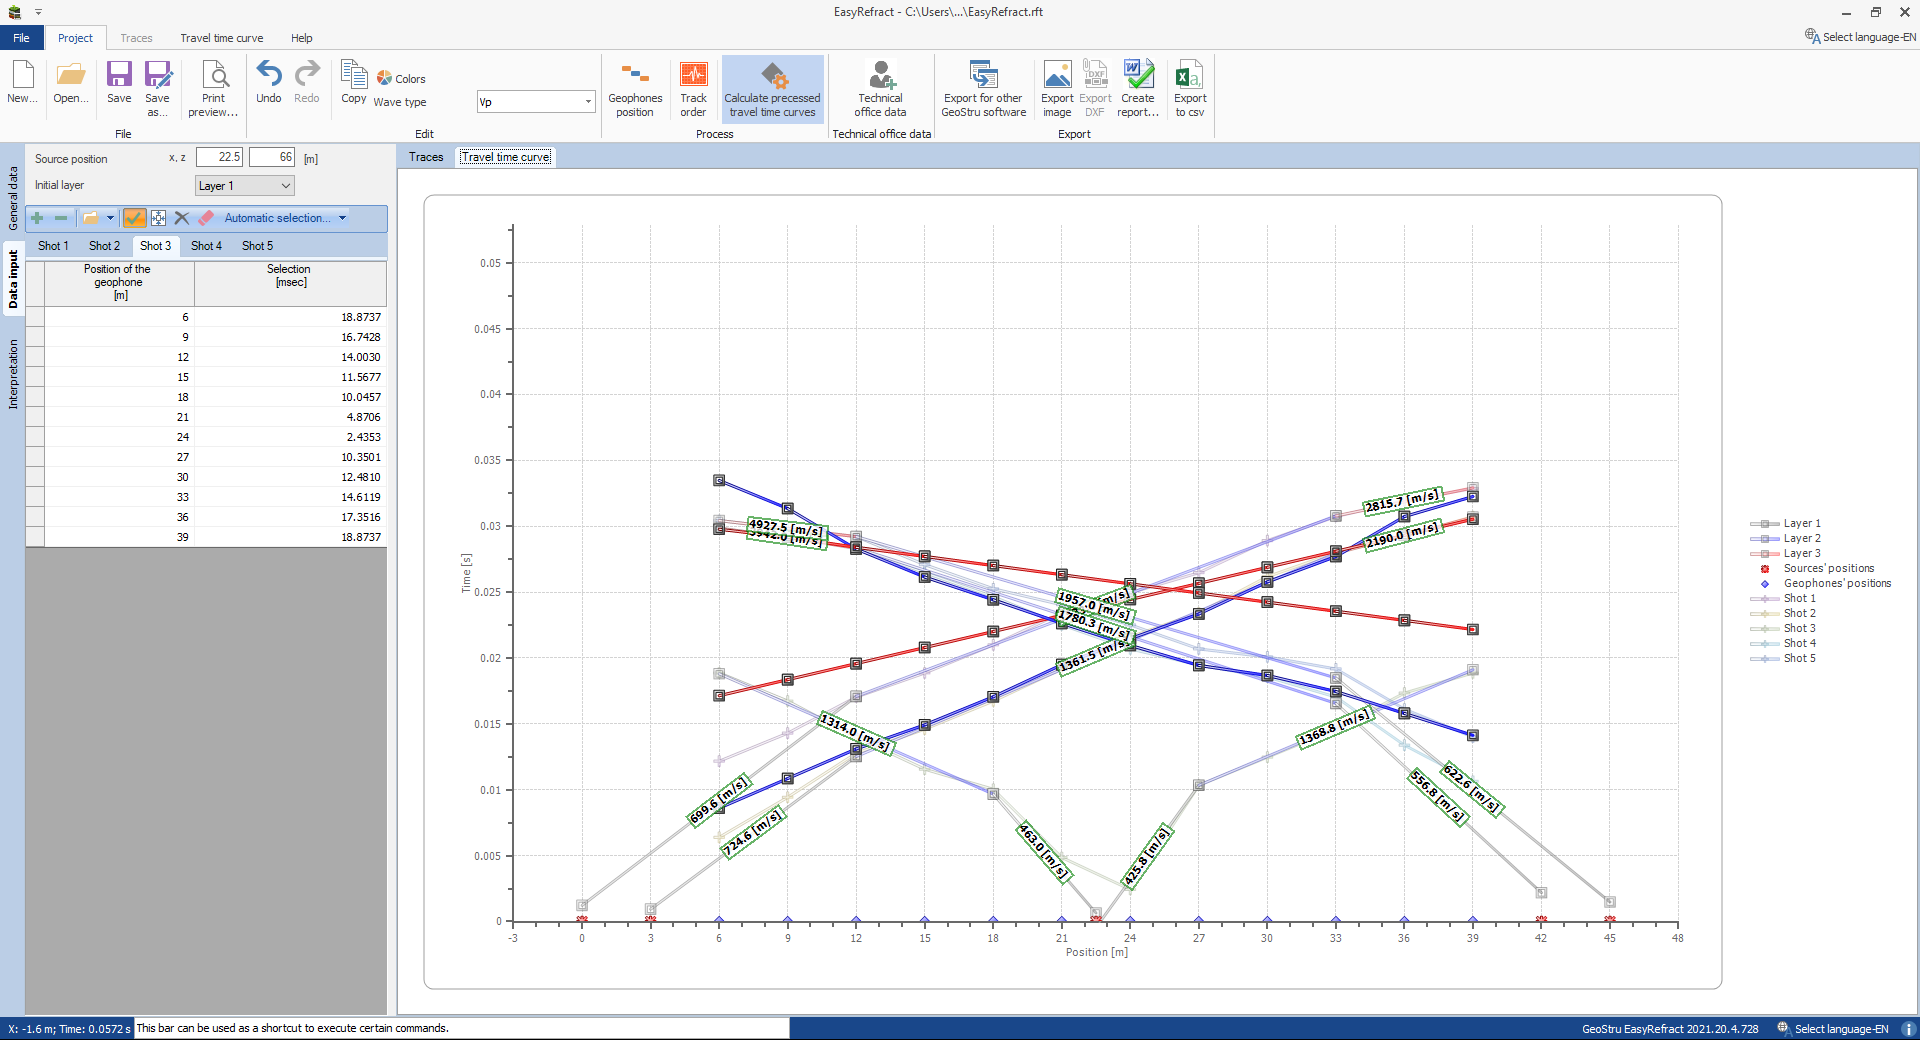Toggle Layer 3 in chart legend
This screenshot has width=1920, height=1040.
coord(1786,554)
